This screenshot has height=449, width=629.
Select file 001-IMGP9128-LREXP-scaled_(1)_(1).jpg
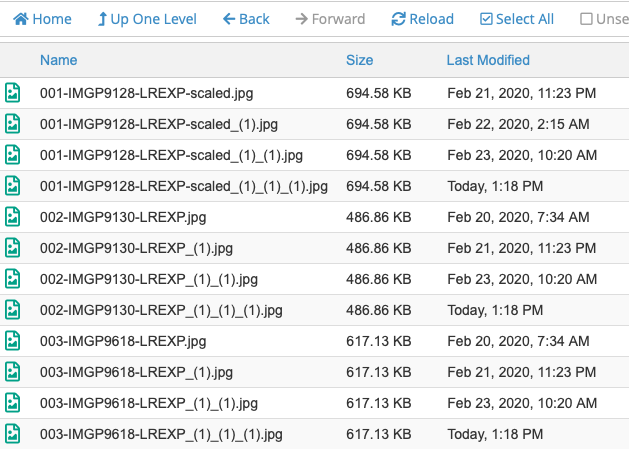(171, 155)
